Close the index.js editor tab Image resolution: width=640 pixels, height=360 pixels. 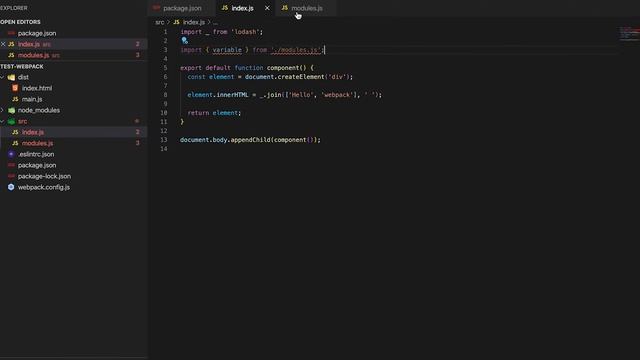click(x=267, y=8)
